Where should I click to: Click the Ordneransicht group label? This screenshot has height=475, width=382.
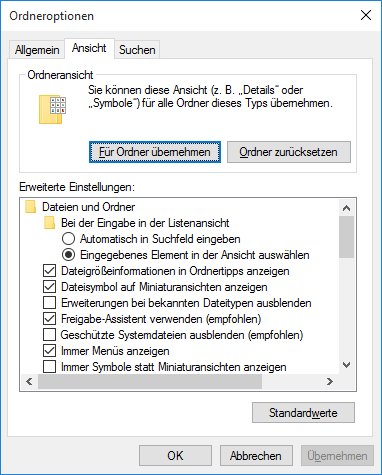pos(60,75)
